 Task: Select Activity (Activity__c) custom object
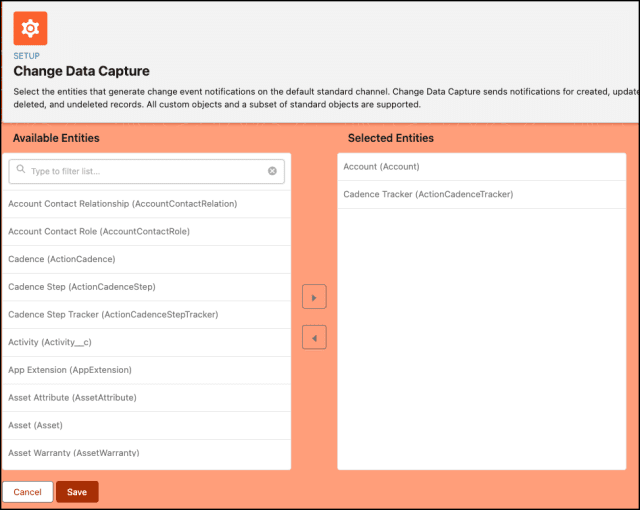(x=56, y=342)
